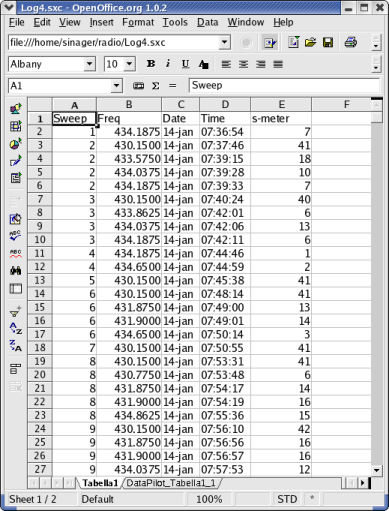Click the horizontal scrollbar right arrow
The height and width of the screenshot is (511, 389).
(363, 483)
